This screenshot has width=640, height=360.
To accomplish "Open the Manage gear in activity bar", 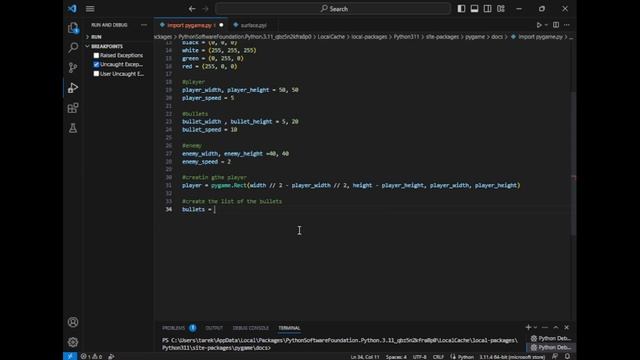I will tap(73, 342).
